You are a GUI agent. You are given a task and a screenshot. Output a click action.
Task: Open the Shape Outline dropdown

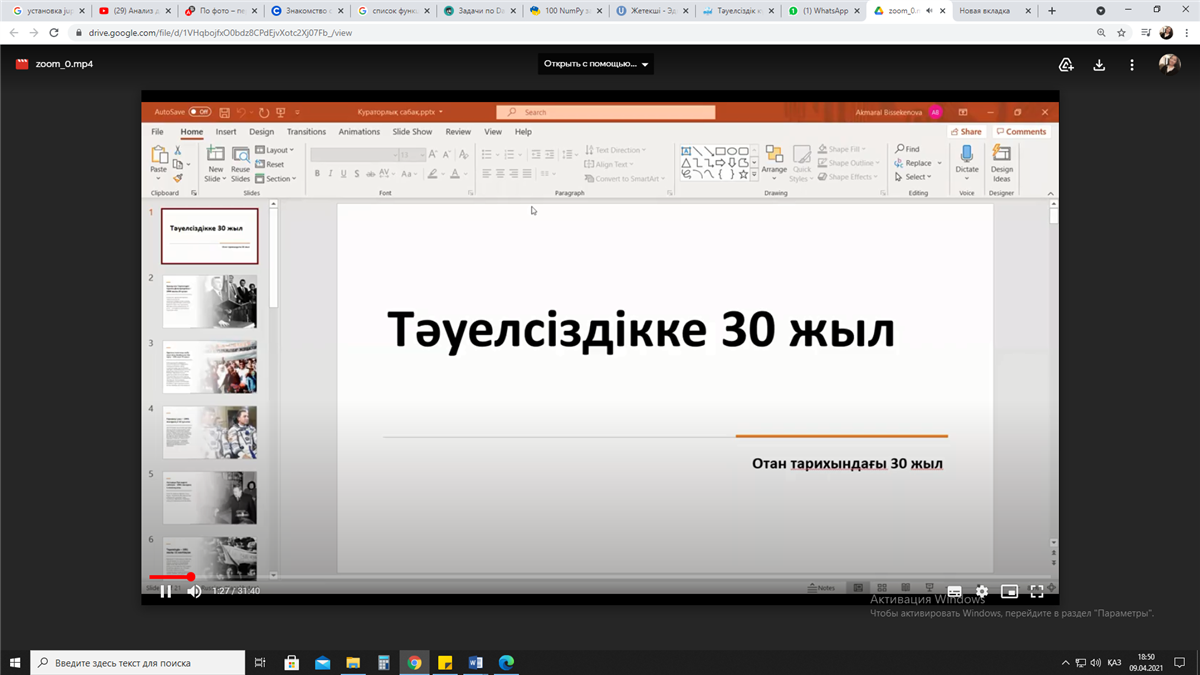[848, 163]
